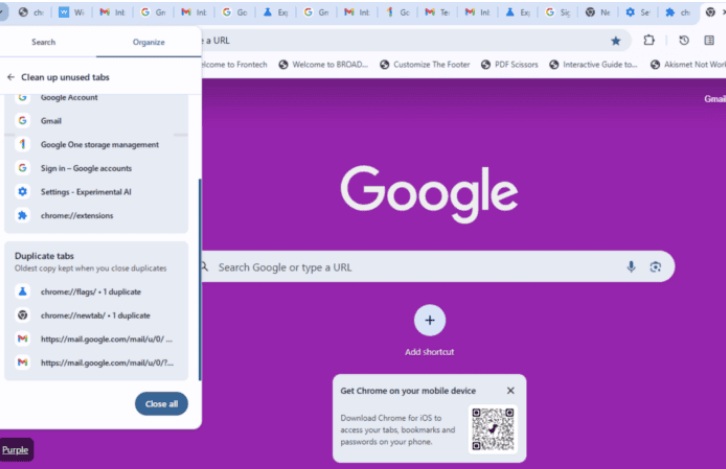Switch to the Settings gear-icon tab
Image resolution: width=726 pixels, height=469 pixels.
[x=638, y=13]
